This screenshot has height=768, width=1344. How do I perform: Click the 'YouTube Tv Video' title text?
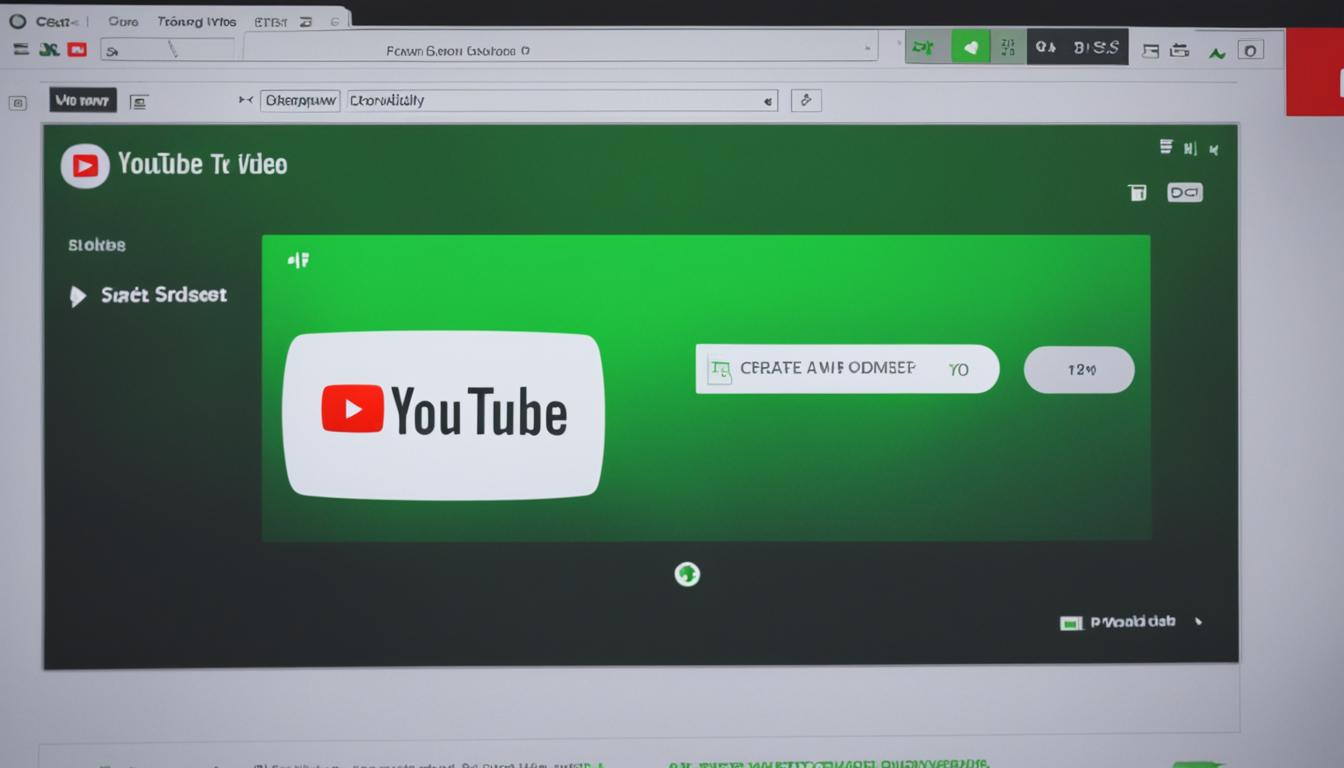point(202,164)
